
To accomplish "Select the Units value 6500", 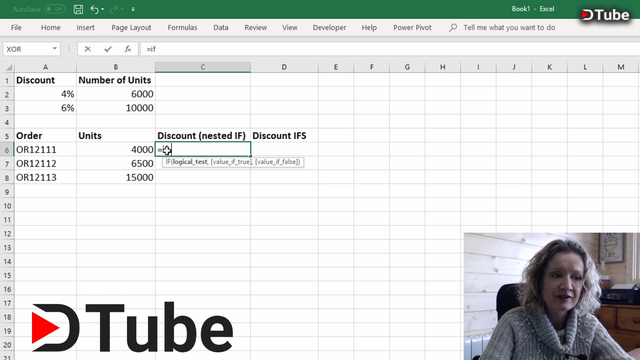I will point(116,164).
